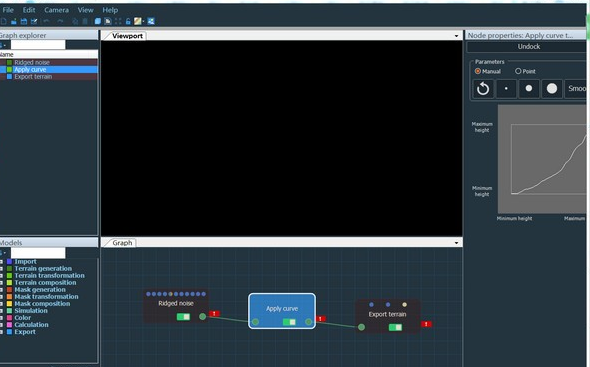
Task: Open the Camera menu
Action: (56, 10)
